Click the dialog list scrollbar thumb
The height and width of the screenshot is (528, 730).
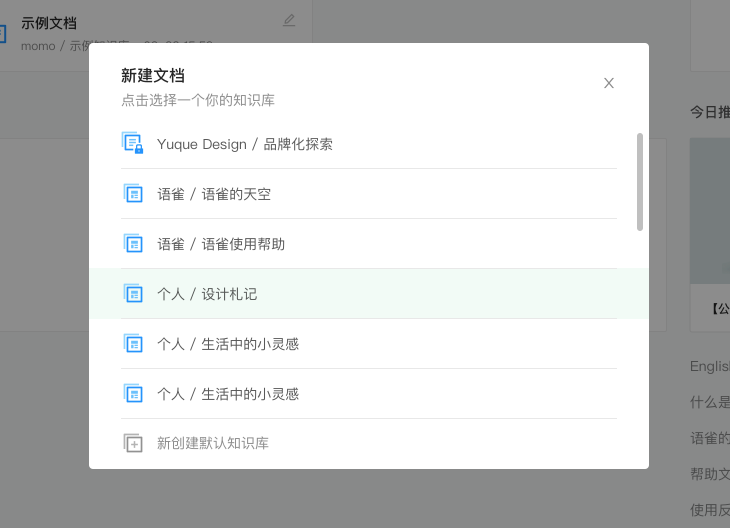(x=640, y=182)
